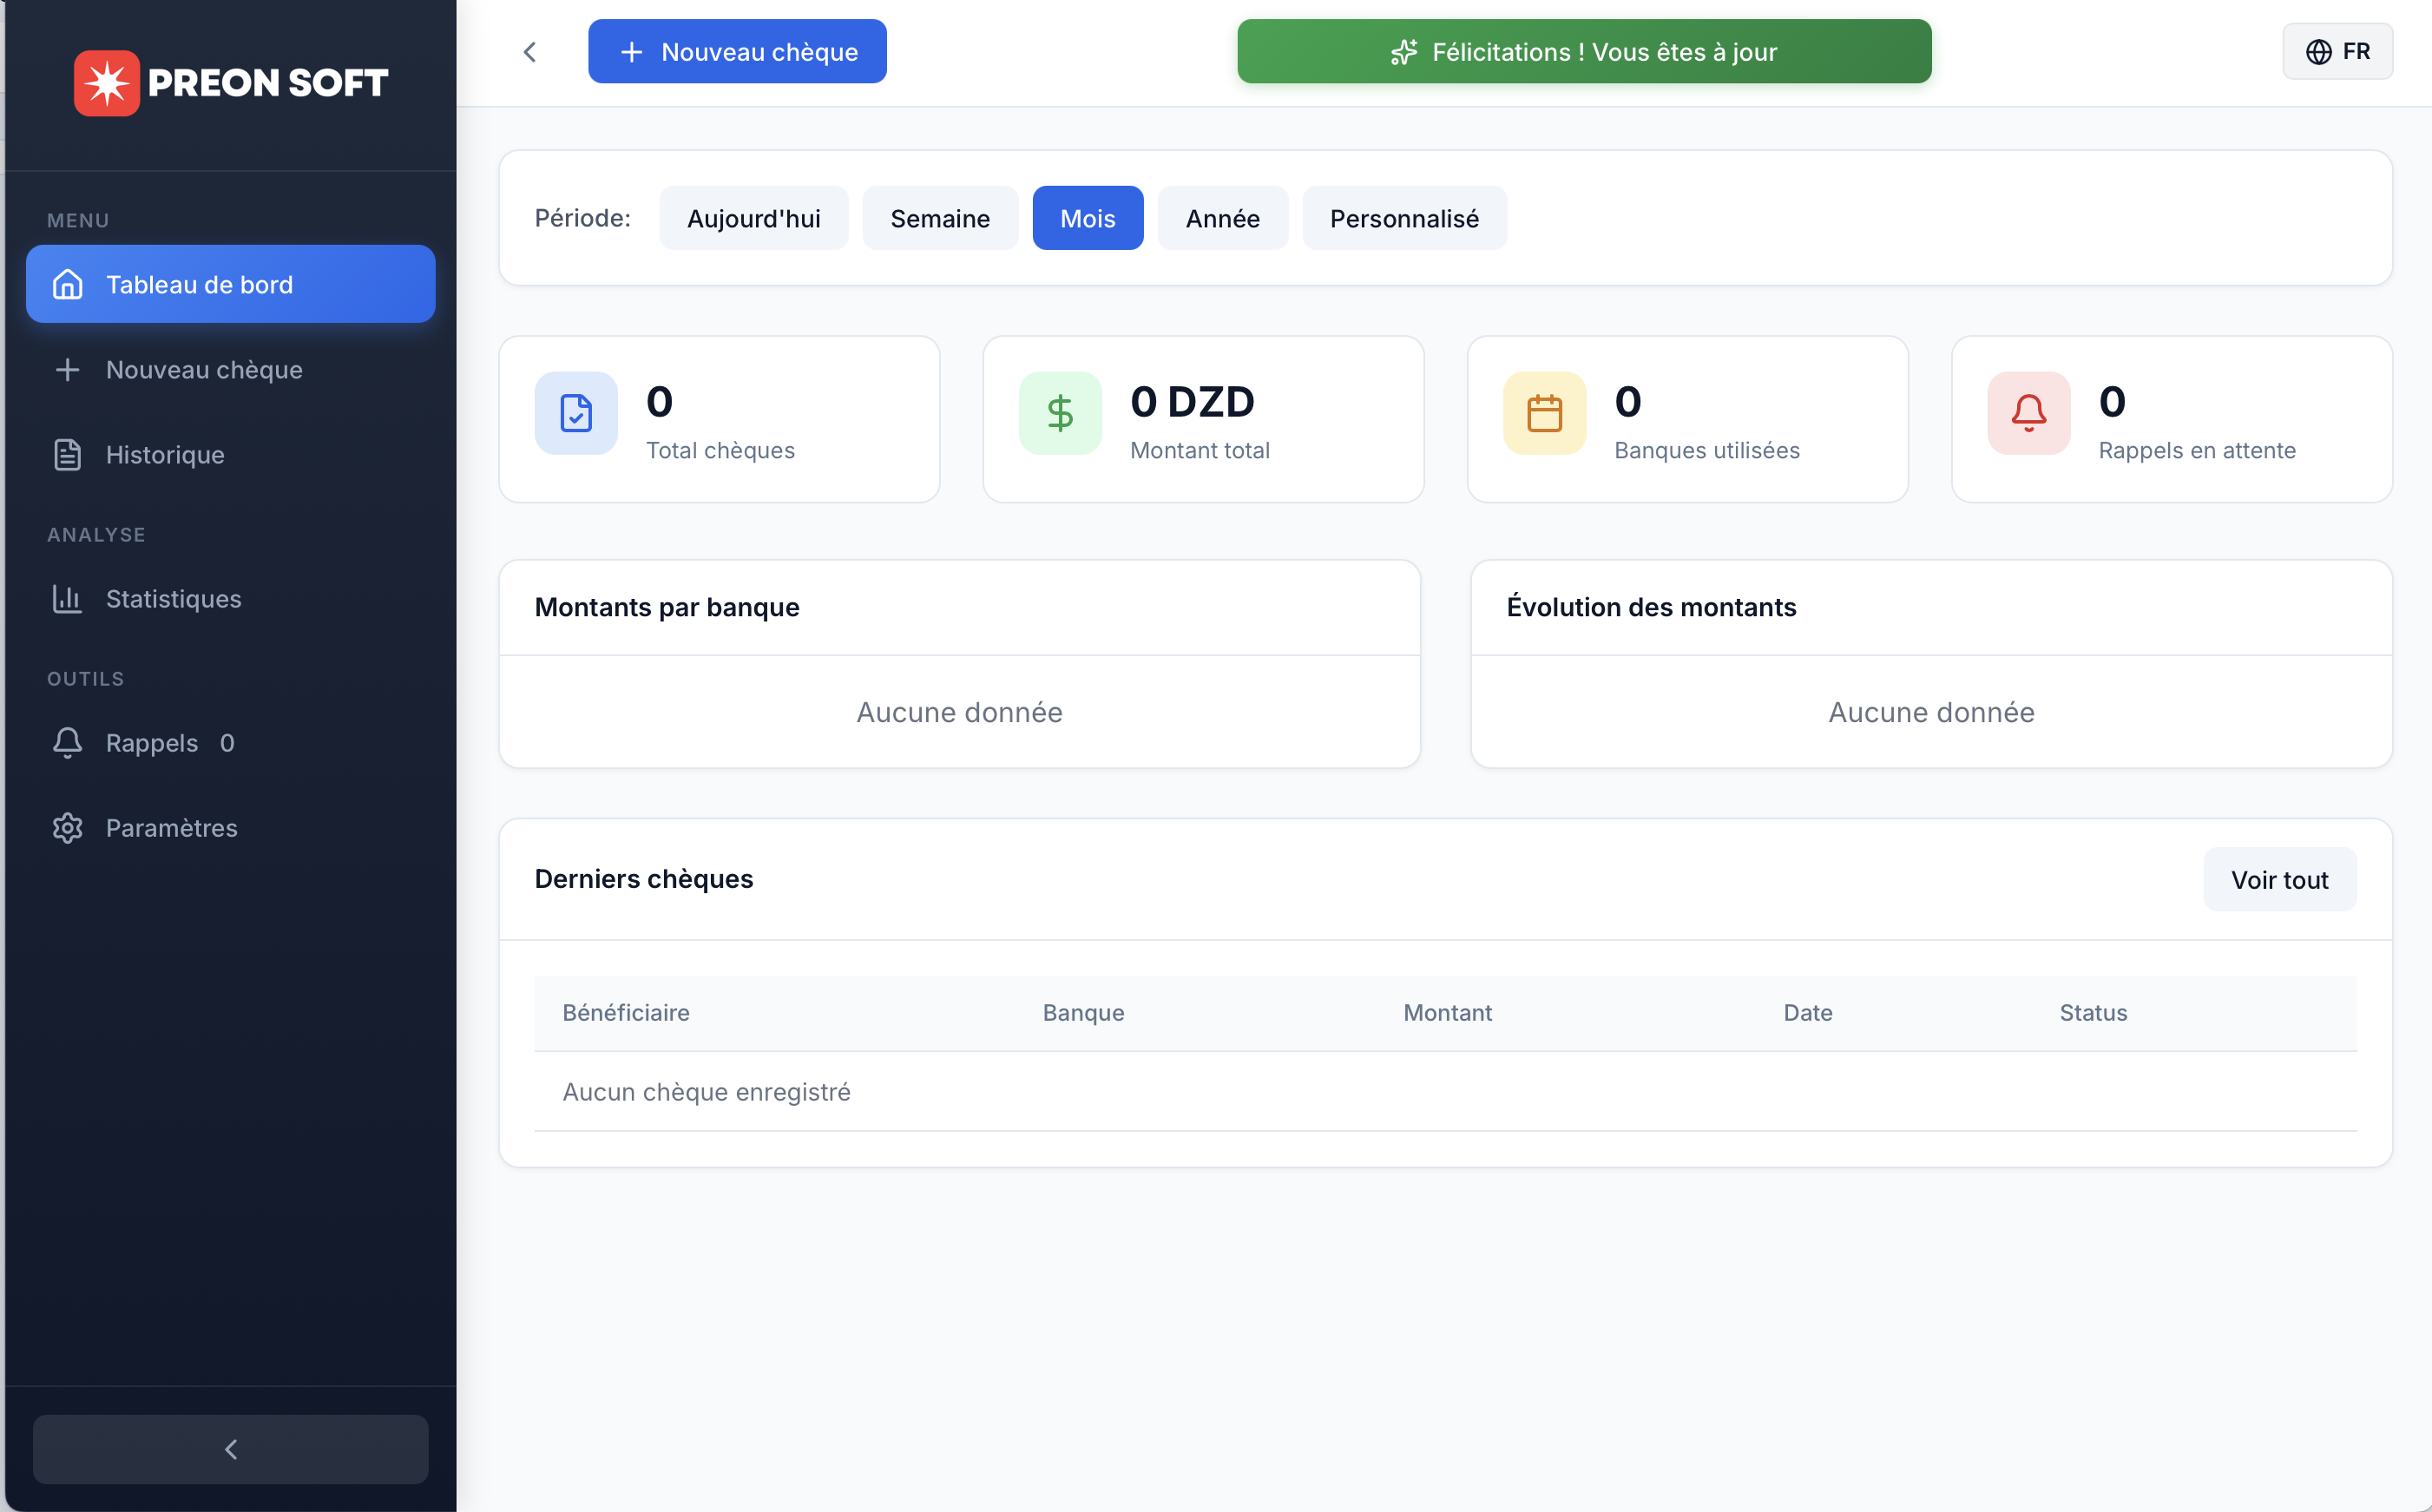Select the Aujourd'hui period filter
The height and width of the screenshot is (1512, 2432).
pyautogui.click(x=753, y=217)
